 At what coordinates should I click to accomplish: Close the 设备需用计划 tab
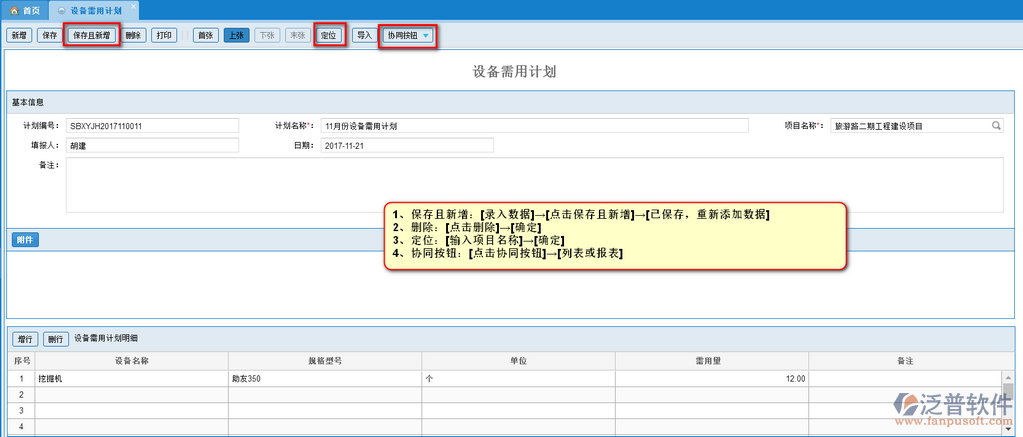click(133, 7)
